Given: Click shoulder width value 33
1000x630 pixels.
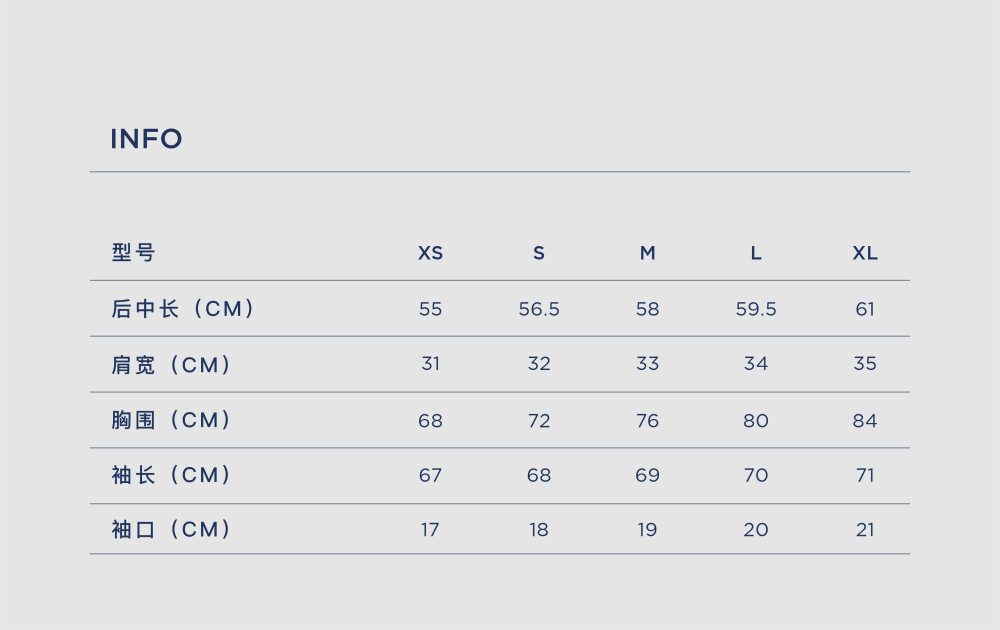Looking at the screenshot, I should coord(647,363).
